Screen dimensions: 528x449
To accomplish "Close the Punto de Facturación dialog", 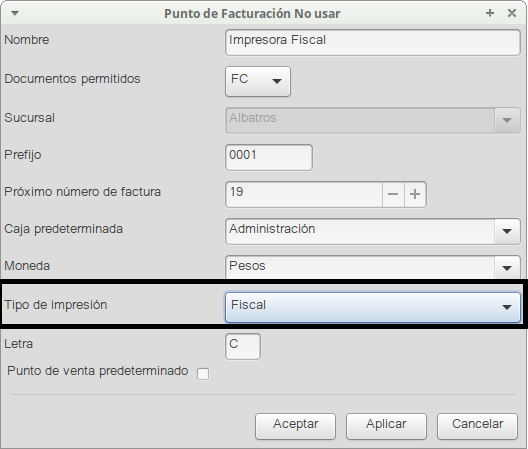I will [x=512, y=13].
